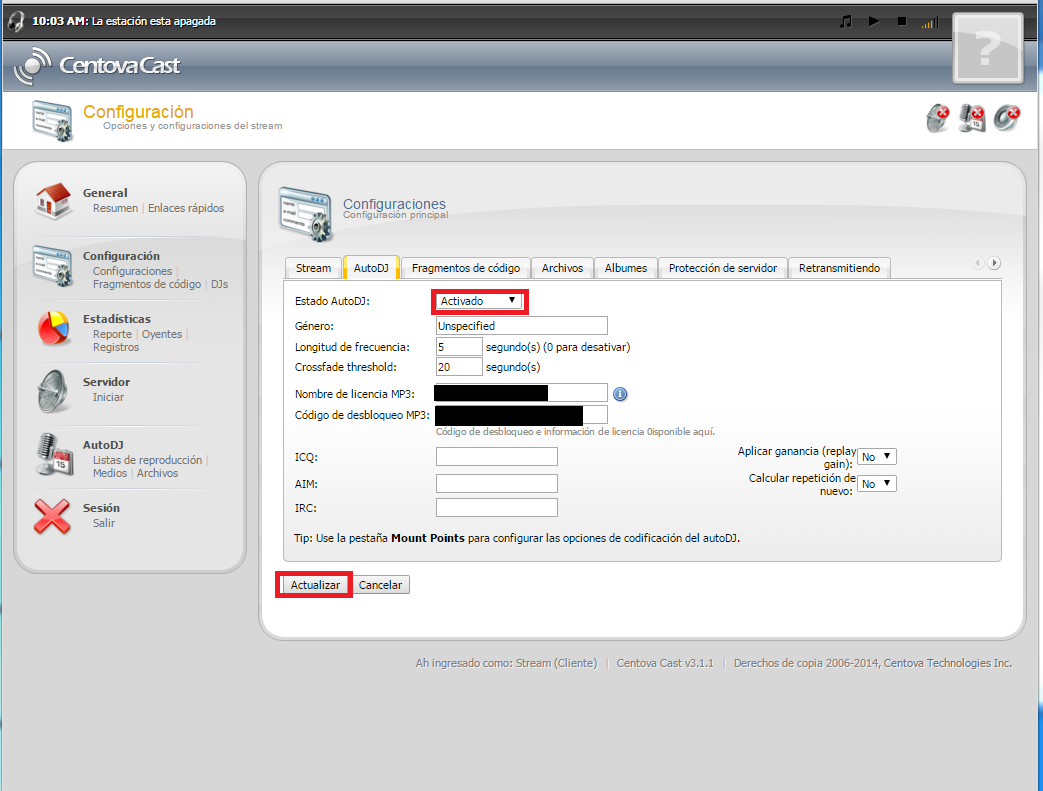Viewport: 1043px width, 791px height.
Task: Click the General house icon in the sidebar
Action: (x=53, y=200)
